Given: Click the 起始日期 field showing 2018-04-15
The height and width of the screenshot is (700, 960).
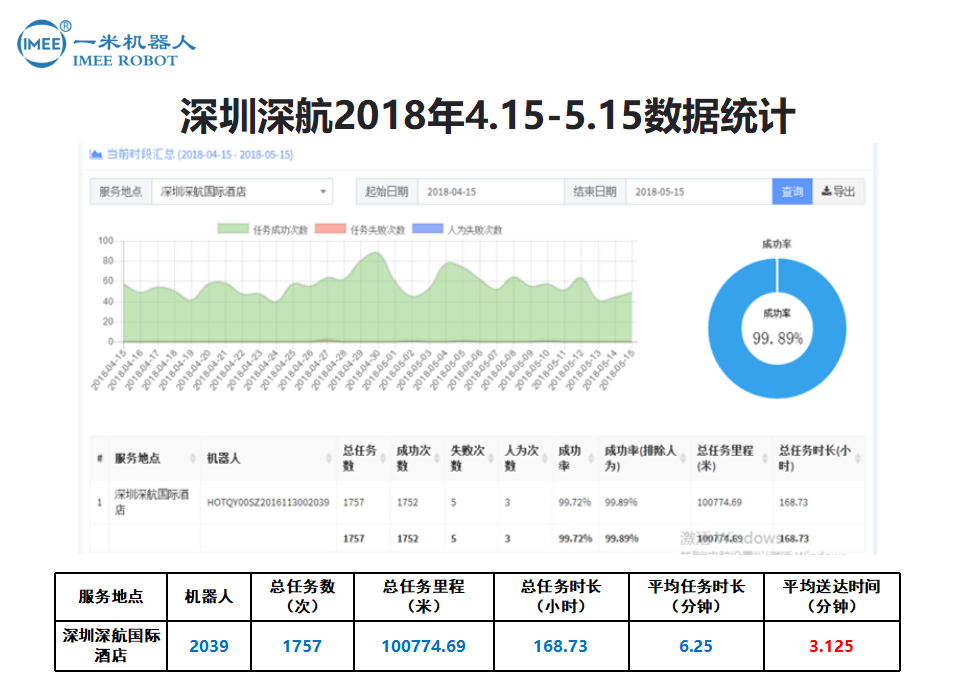Looking at the screenshot, I should pos(490,192).
